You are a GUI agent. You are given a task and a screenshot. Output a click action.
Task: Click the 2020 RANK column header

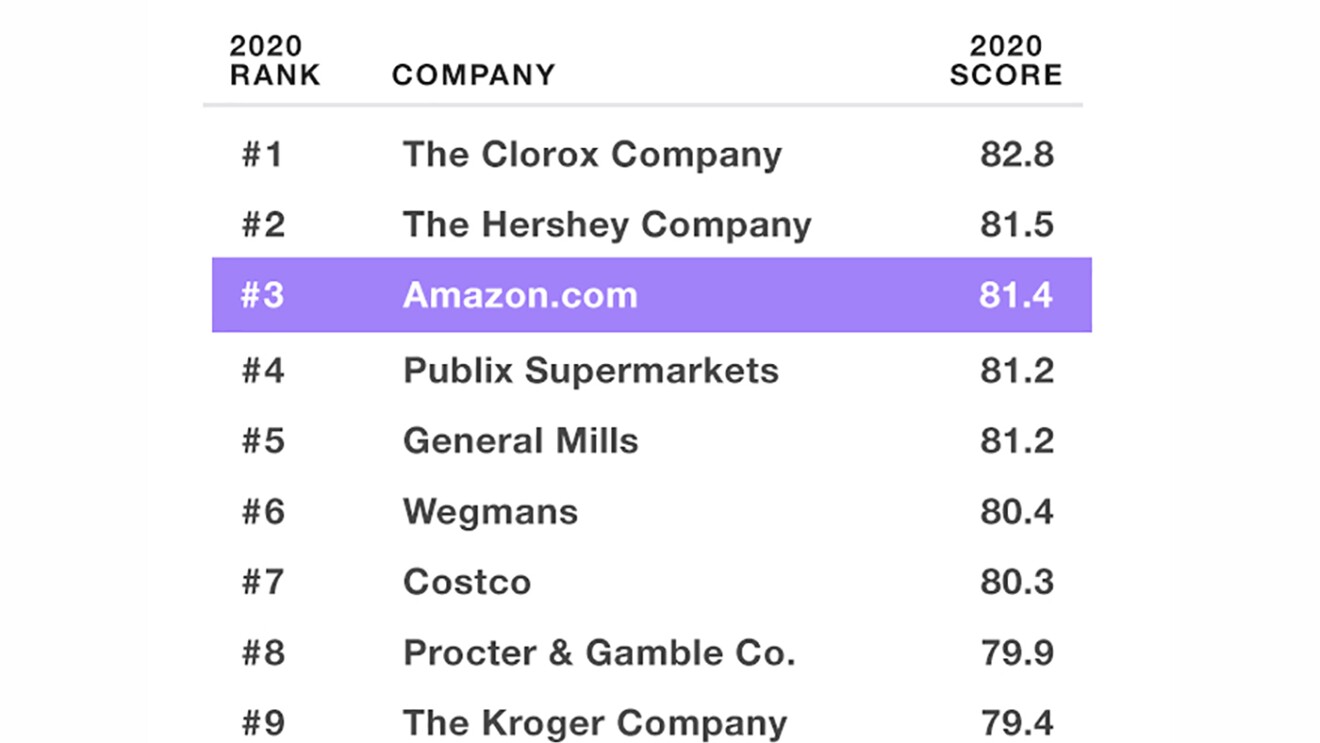click(275, 61)
